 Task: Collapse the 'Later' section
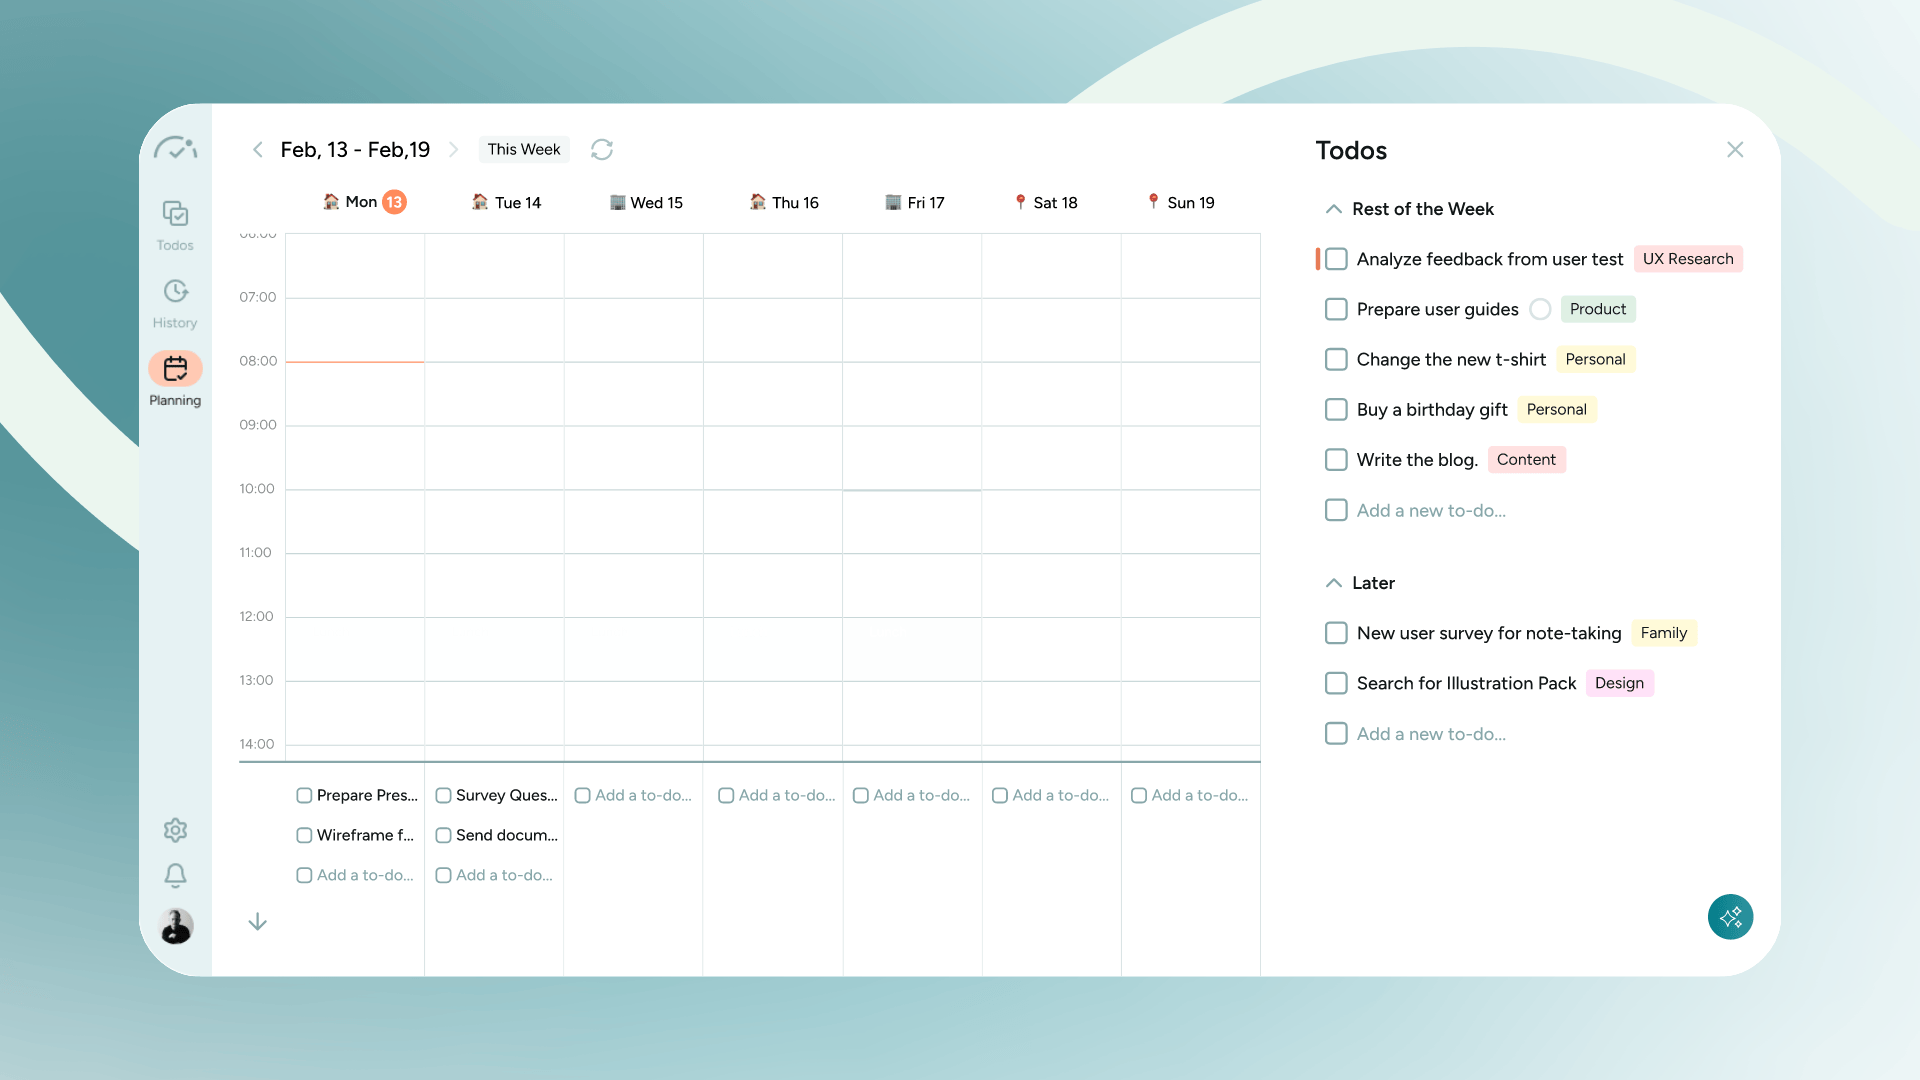click(1332, 583)
